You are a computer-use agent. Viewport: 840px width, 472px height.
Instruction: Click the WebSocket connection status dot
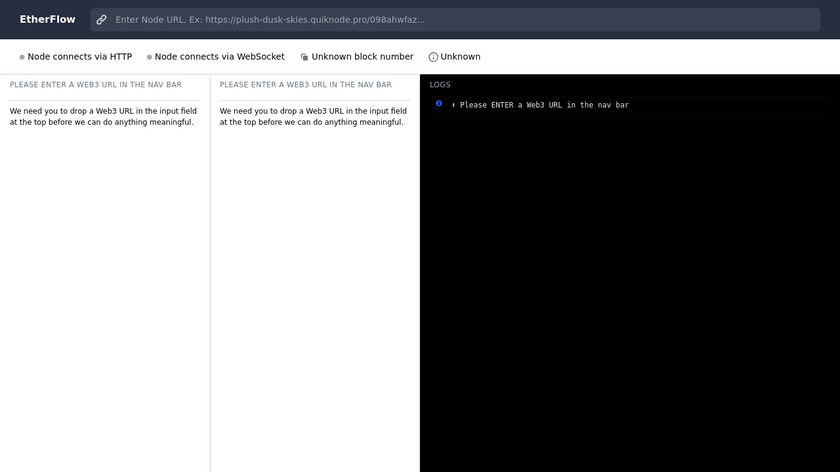tap(149, 57)
